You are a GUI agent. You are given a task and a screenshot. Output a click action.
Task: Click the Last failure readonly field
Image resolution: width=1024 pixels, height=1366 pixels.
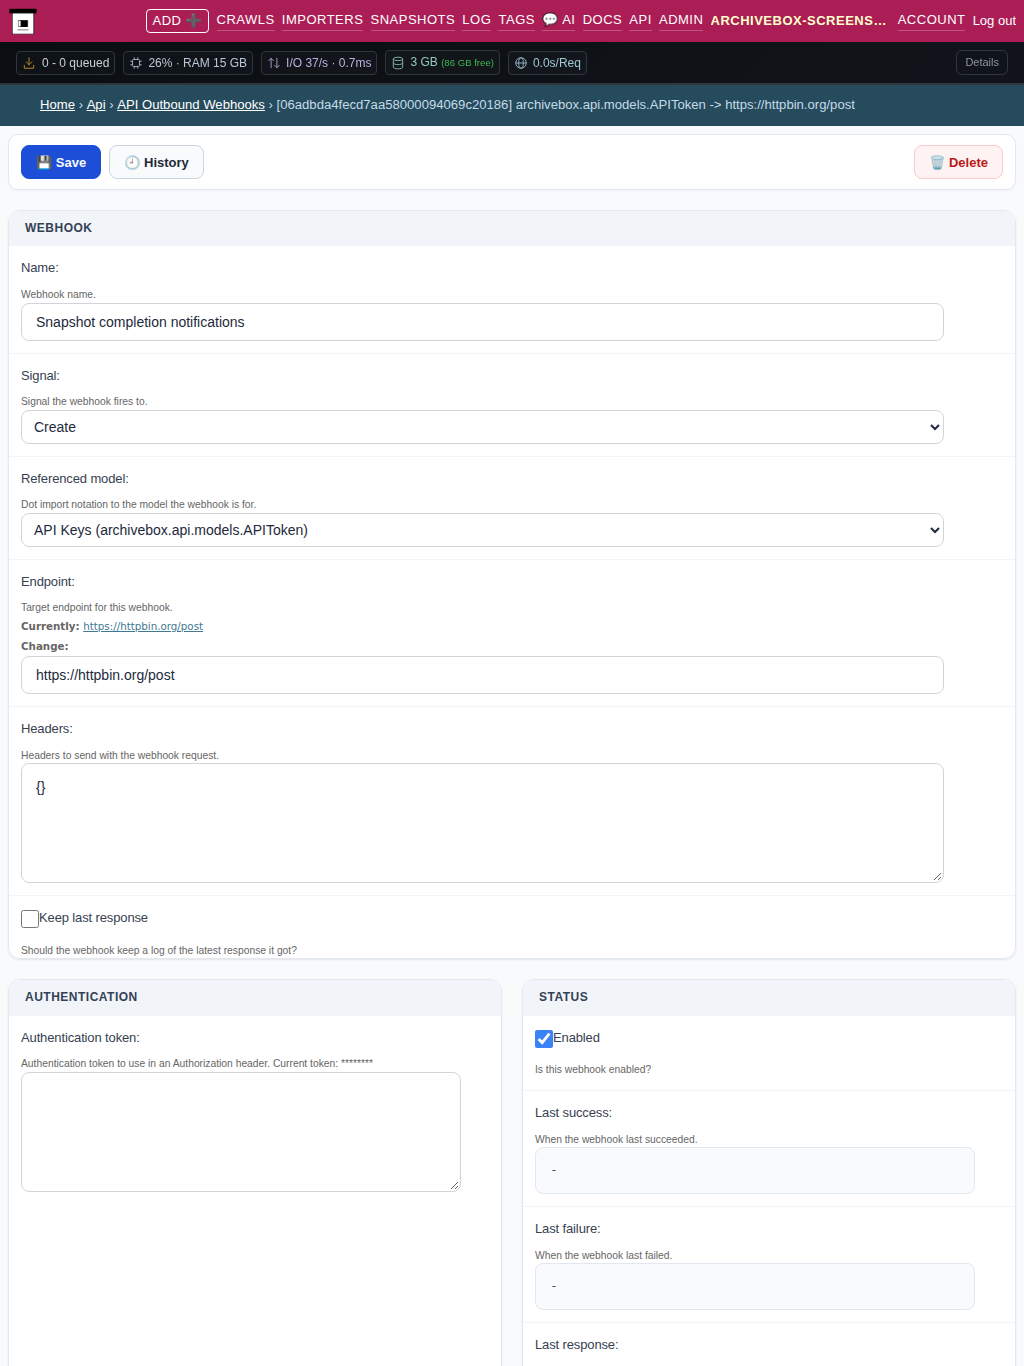pyautogui.click(x=755, y=1286)
